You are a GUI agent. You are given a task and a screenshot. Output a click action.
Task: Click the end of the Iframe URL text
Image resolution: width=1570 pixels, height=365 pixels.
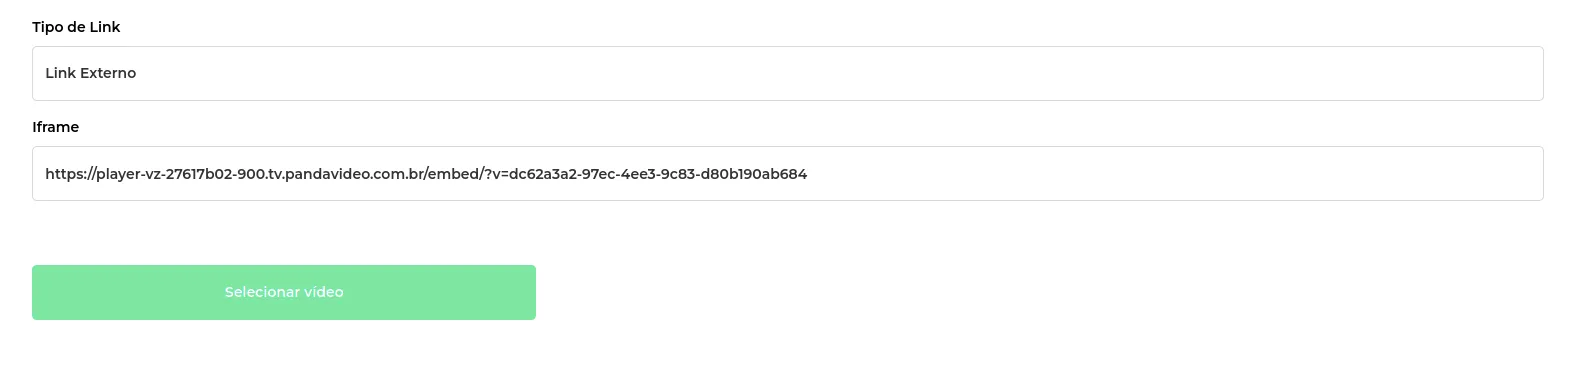click(807, 174)
